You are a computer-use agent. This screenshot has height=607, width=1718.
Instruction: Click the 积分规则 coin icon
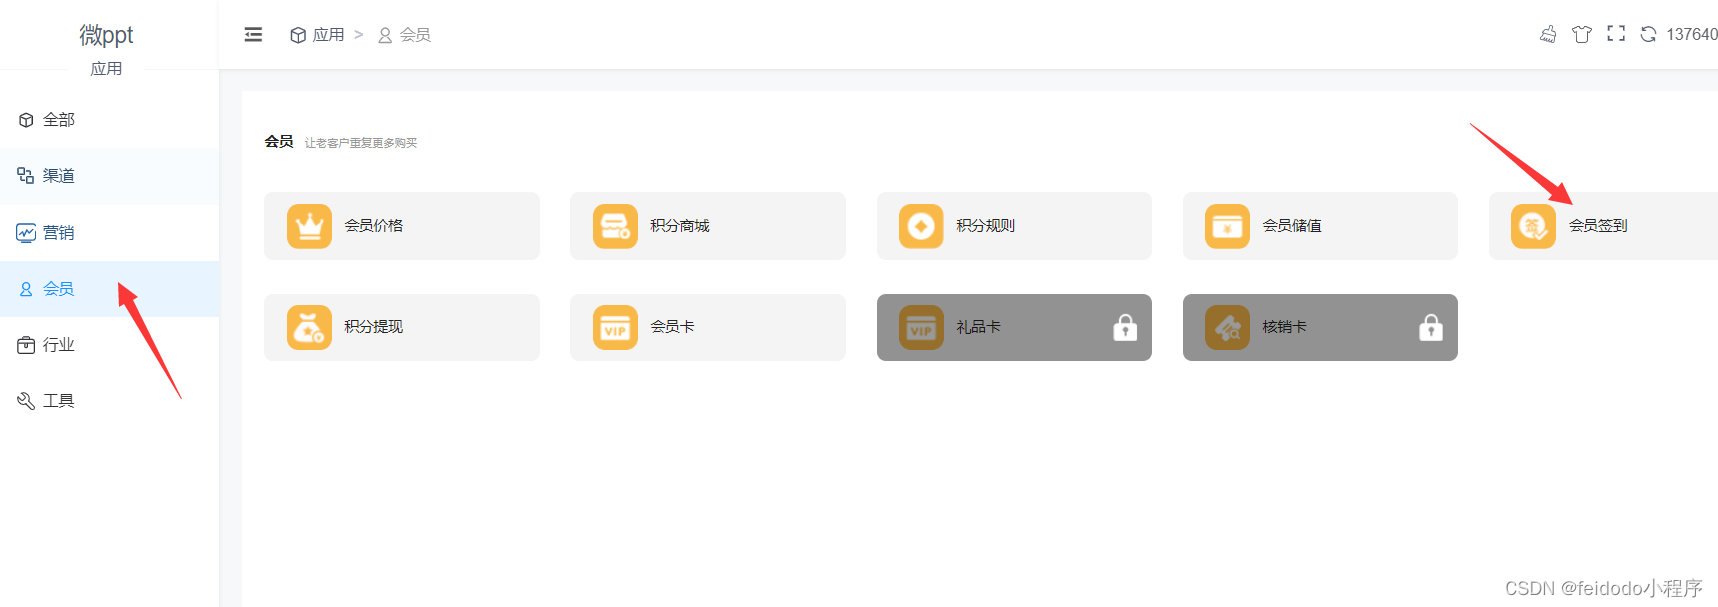coord(921,226)
